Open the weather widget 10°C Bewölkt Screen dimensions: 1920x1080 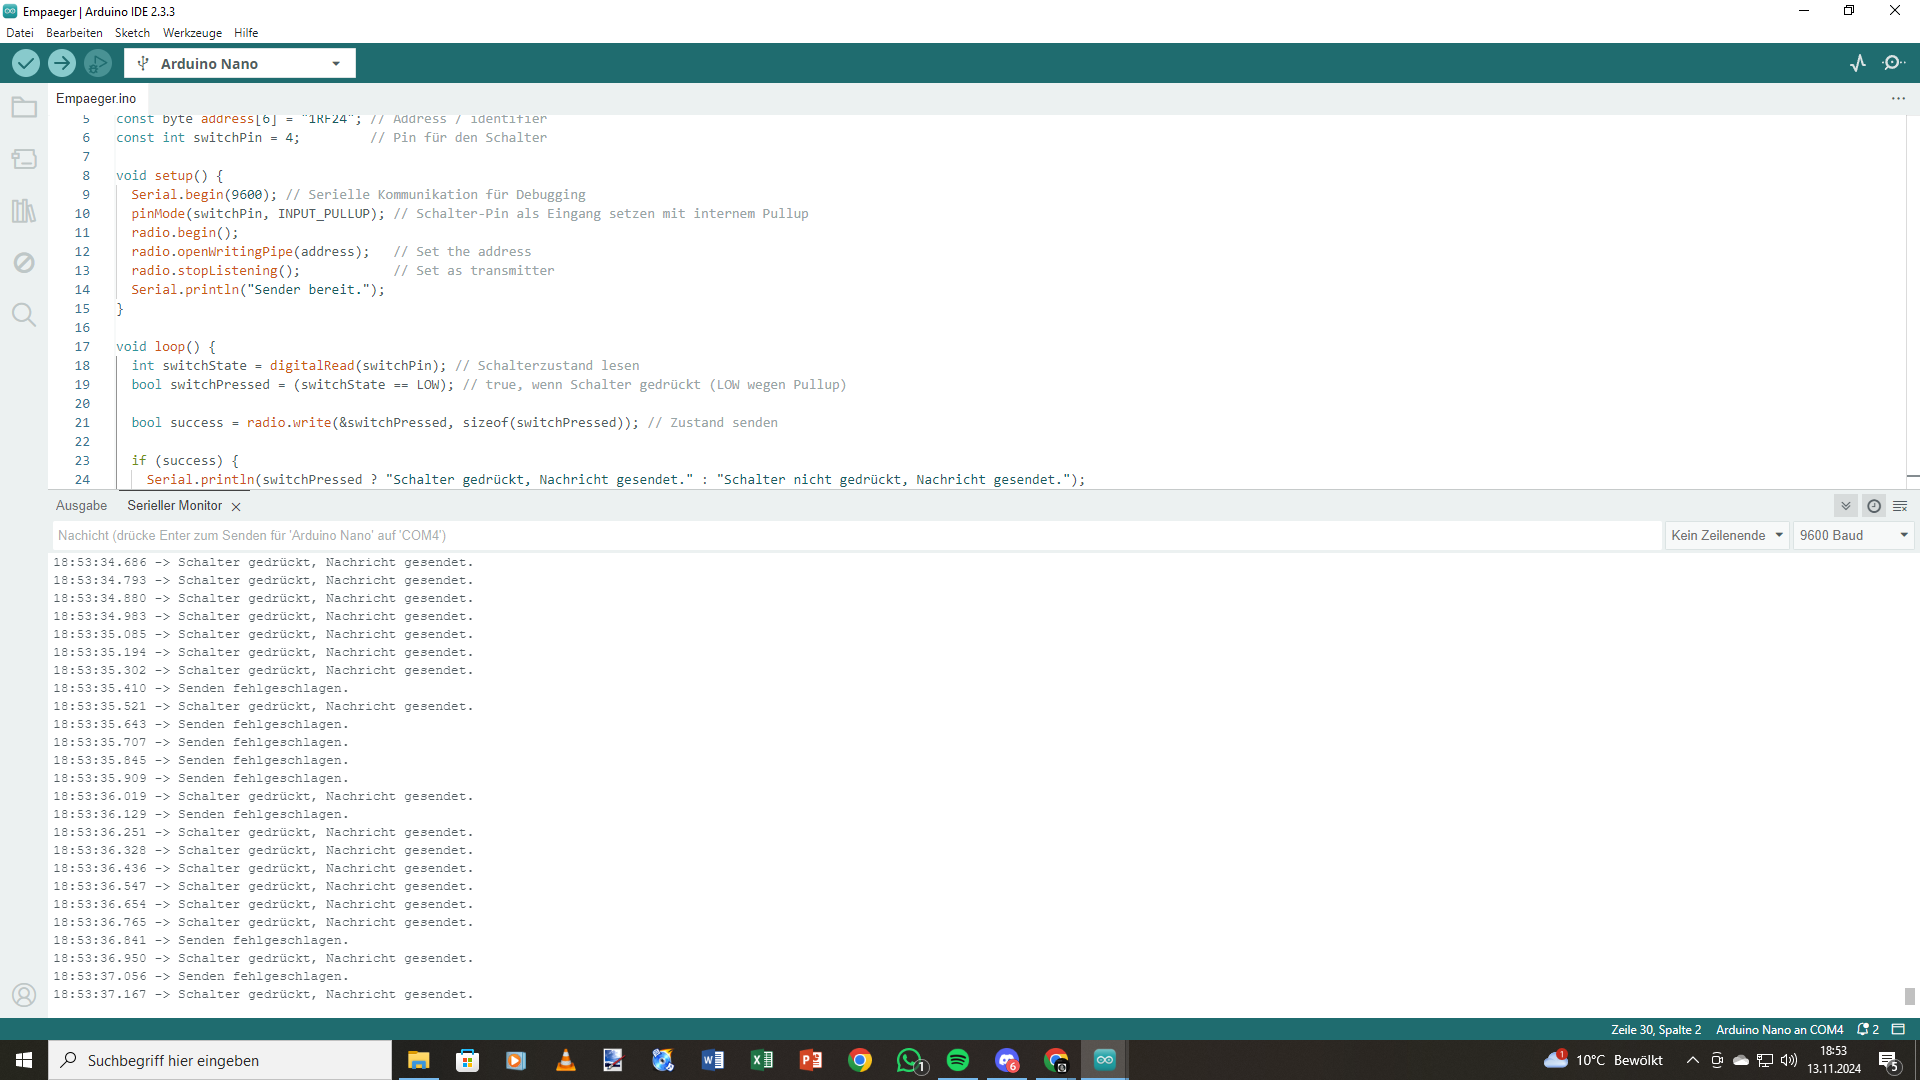(1604, 1060)
